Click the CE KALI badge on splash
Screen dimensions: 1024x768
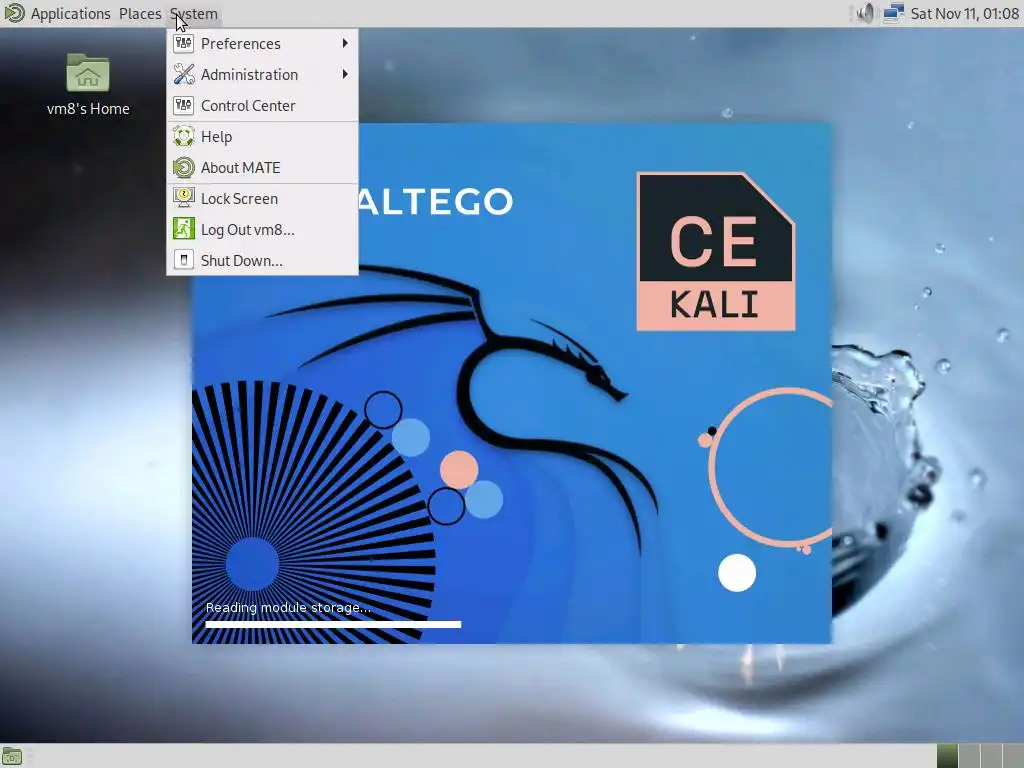point(716,251)
